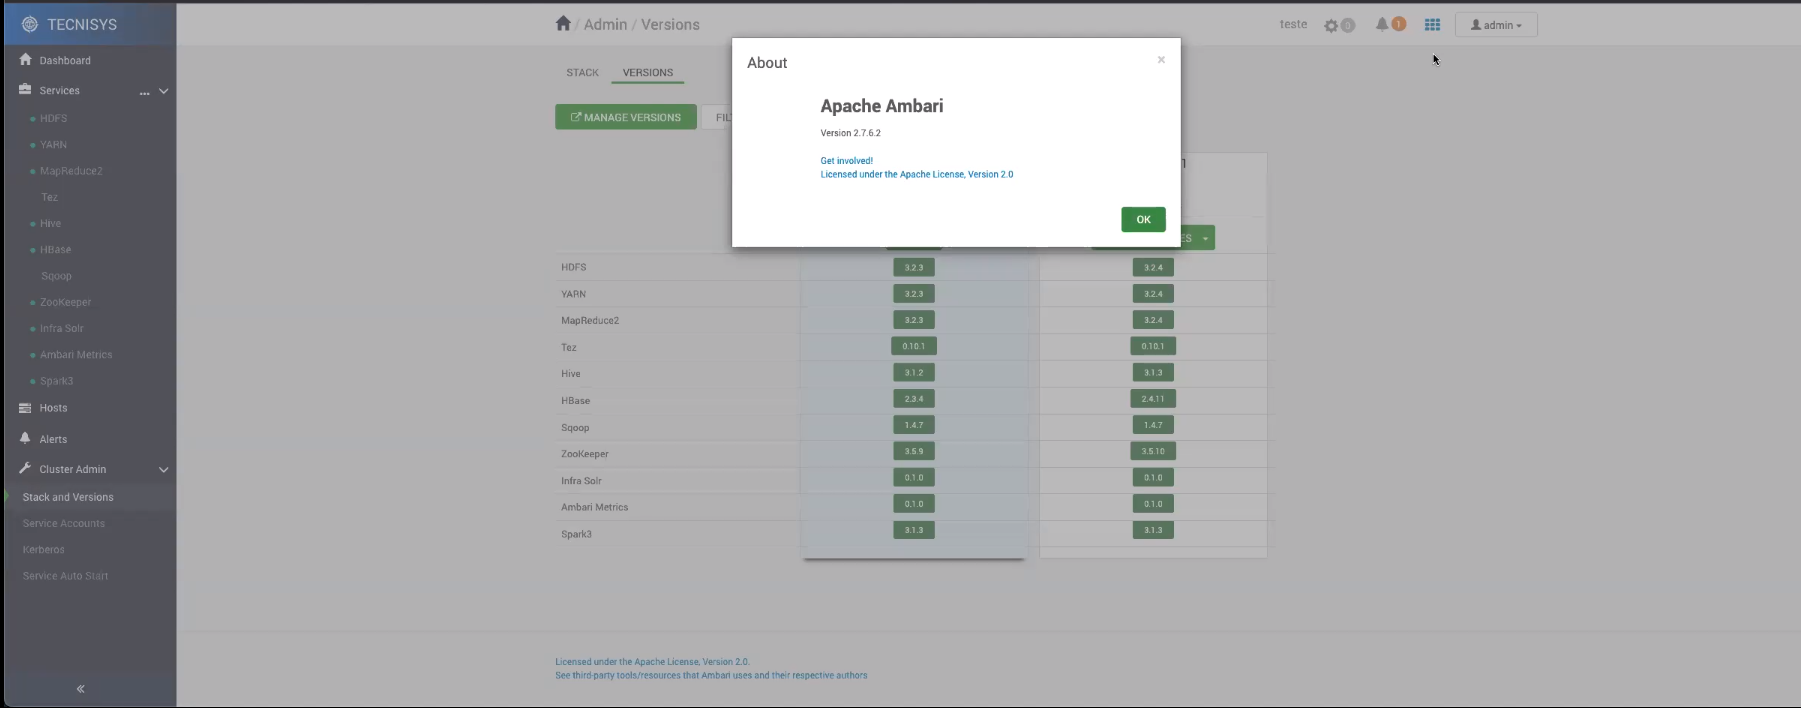The width and height of the screenshot is (1801, 708).
Task: Click the HBase 2.3.4 version badge
Action: [x=914, y=399]
